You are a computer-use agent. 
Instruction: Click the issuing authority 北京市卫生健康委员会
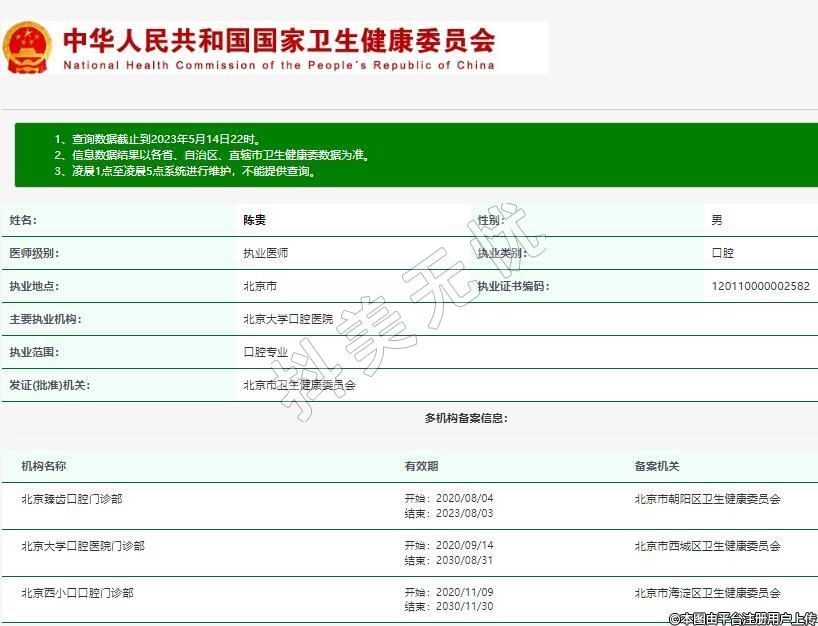pos(299,385)
